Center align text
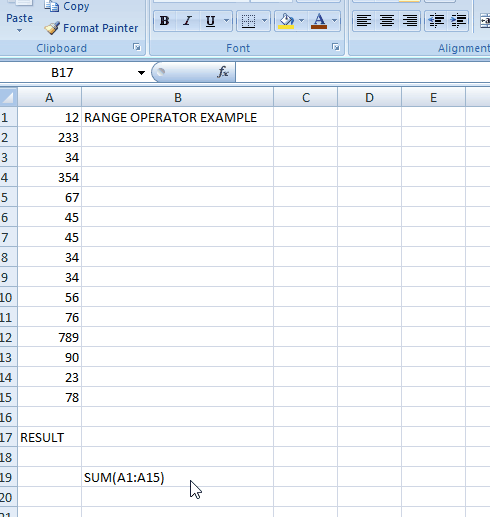The width and height of the screenshot is (490, 517). tap(386, 21)
